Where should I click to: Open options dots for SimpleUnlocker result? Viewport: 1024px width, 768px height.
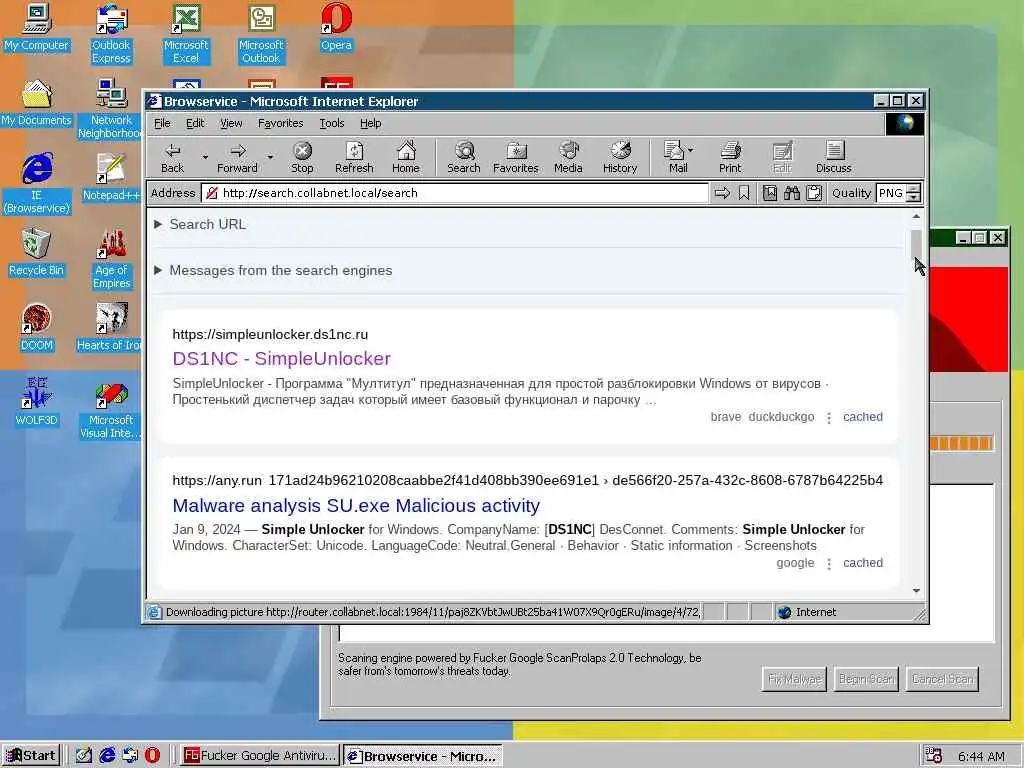click(829, 418)
